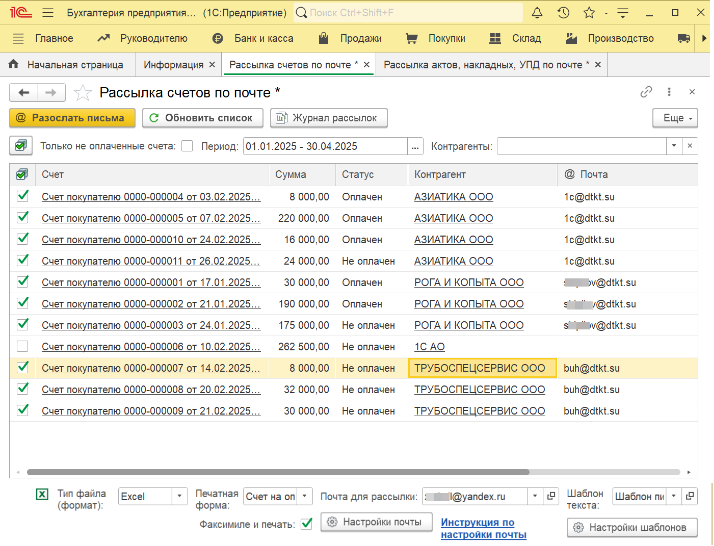Open invoice 0000-000010 от 24.02.2025 link
This screenshot has height=546, width=714.
click(151, 240)
